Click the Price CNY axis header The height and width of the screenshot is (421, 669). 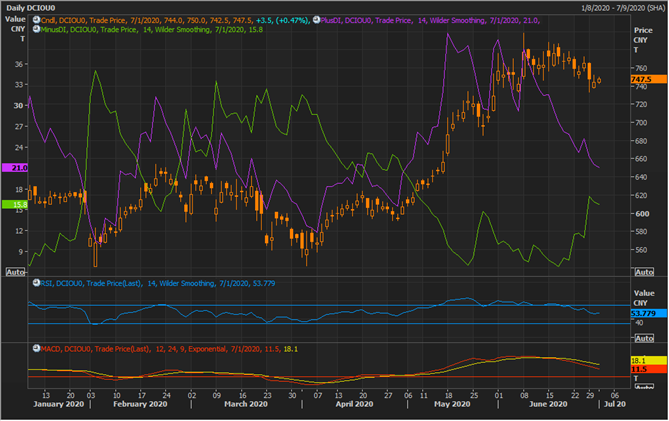[x=643, y=40]
